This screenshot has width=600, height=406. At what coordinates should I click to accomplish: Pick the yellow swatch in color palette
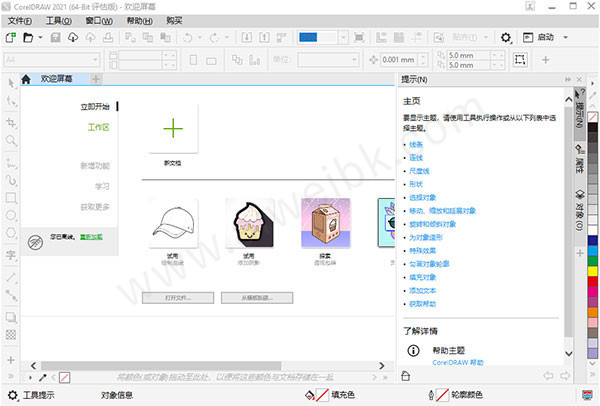[593, 271]
